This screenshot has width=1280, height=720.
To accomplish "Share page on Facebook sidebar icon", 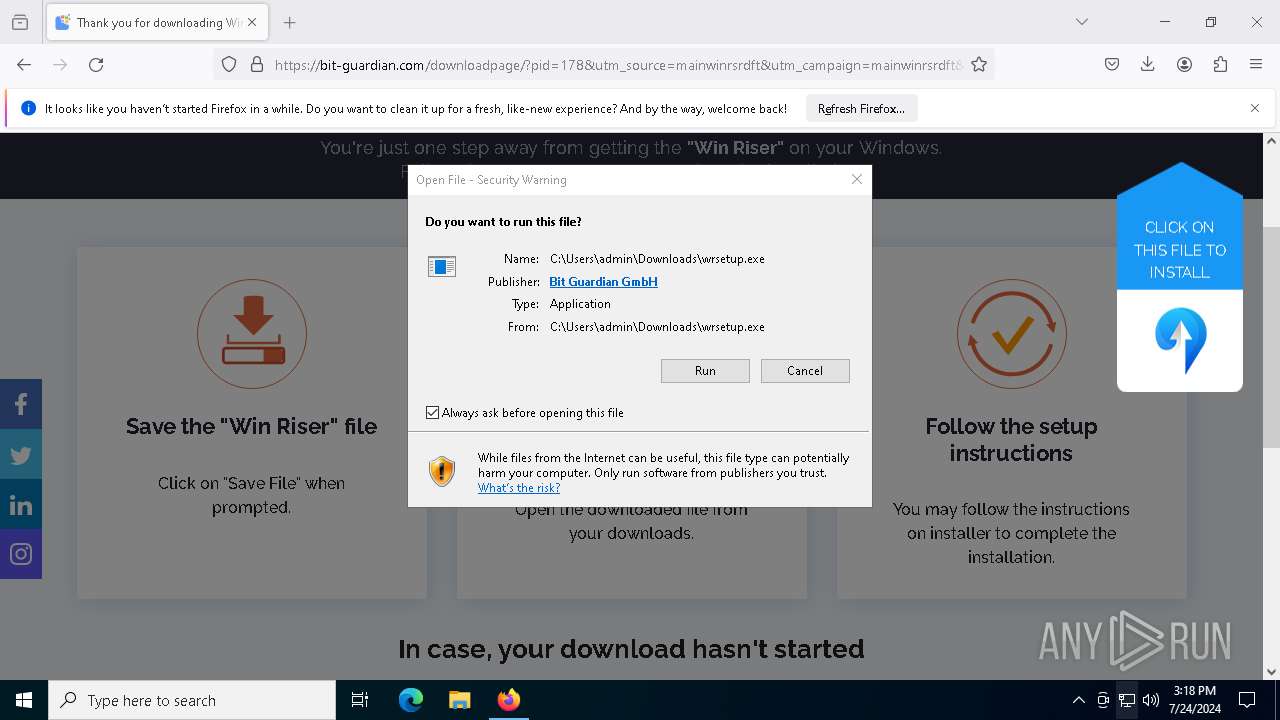I will (x=21, y=404).
